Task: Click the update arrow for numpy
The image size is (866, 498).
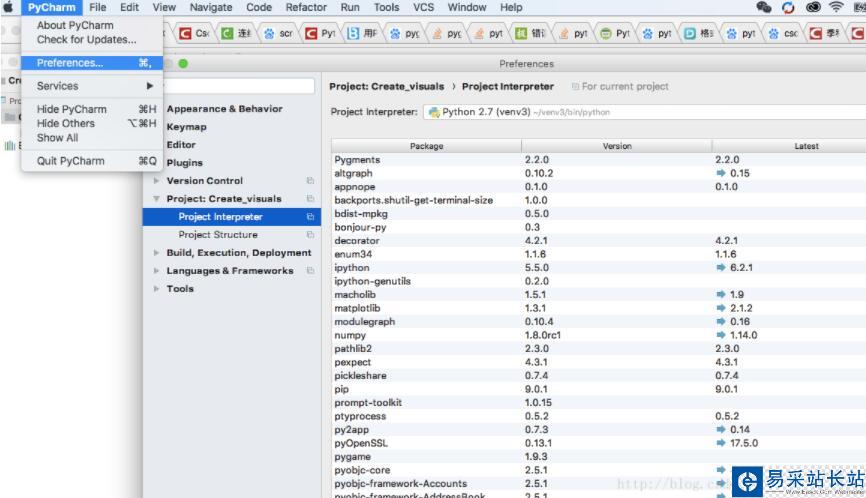Action: (x=721, y=335)
